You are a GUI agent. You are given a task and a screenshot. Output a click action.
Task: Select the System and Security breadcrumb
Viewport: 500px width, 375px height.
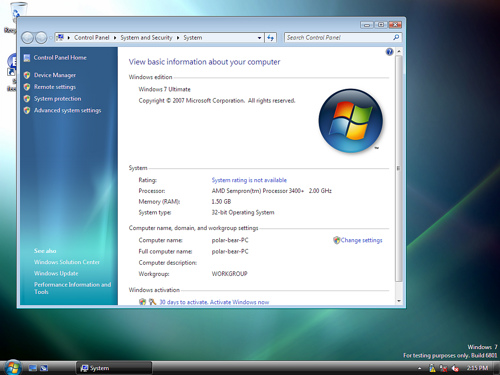146,38
